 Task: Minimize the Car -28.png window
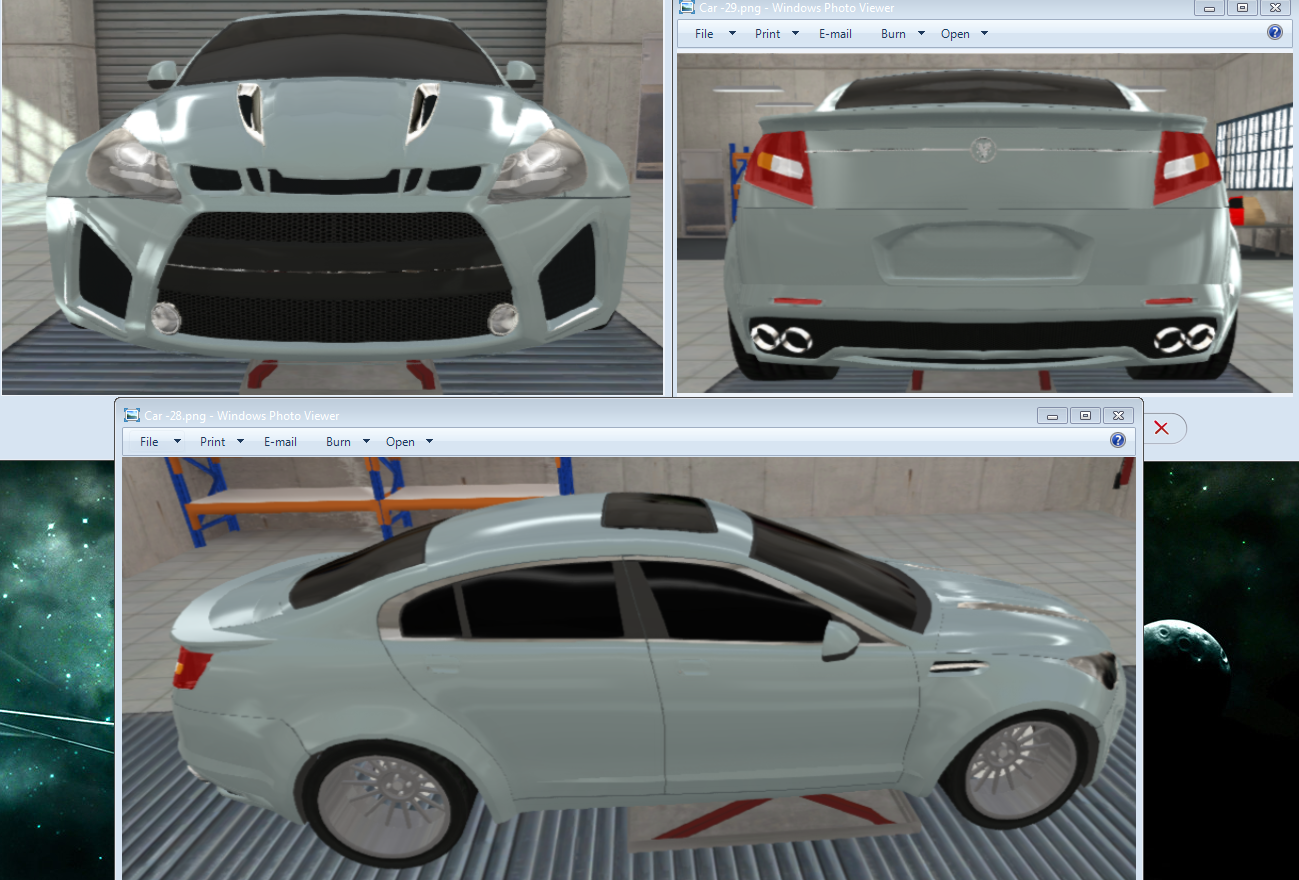1052,415
